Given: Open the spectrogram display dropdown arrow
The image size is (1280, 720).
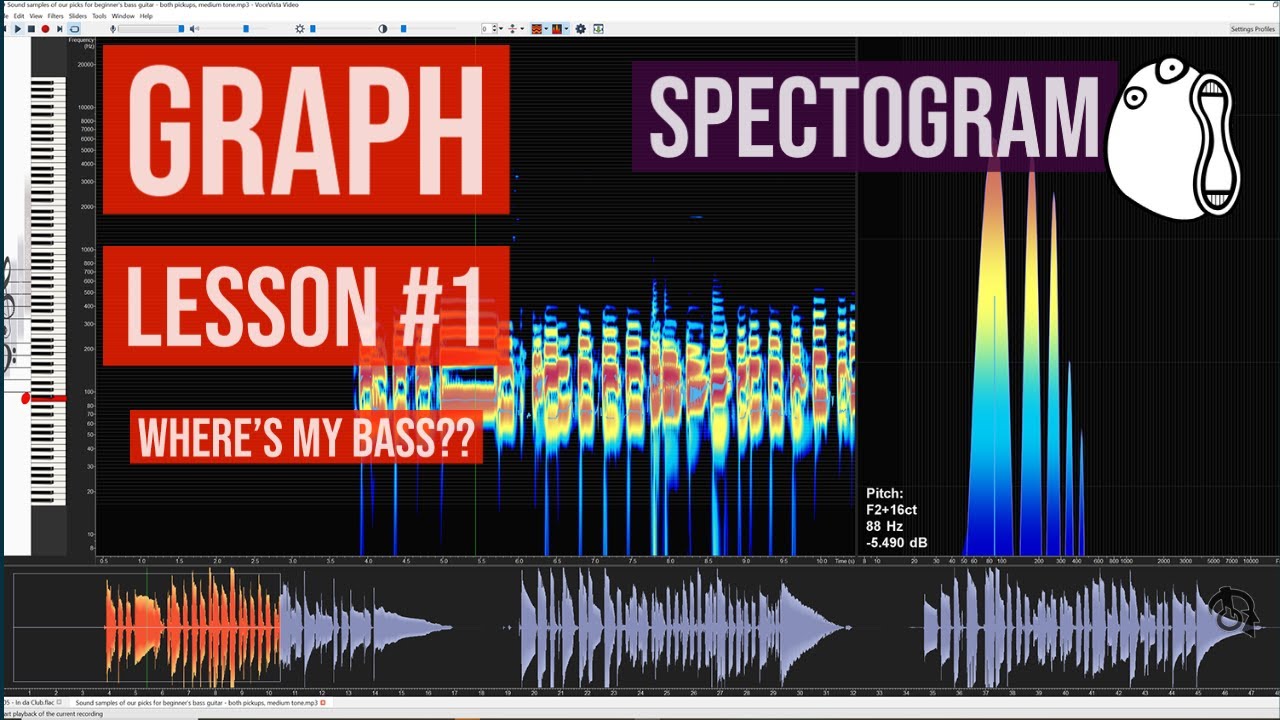Looking at the screenshot, I should [x=546, y=29].
